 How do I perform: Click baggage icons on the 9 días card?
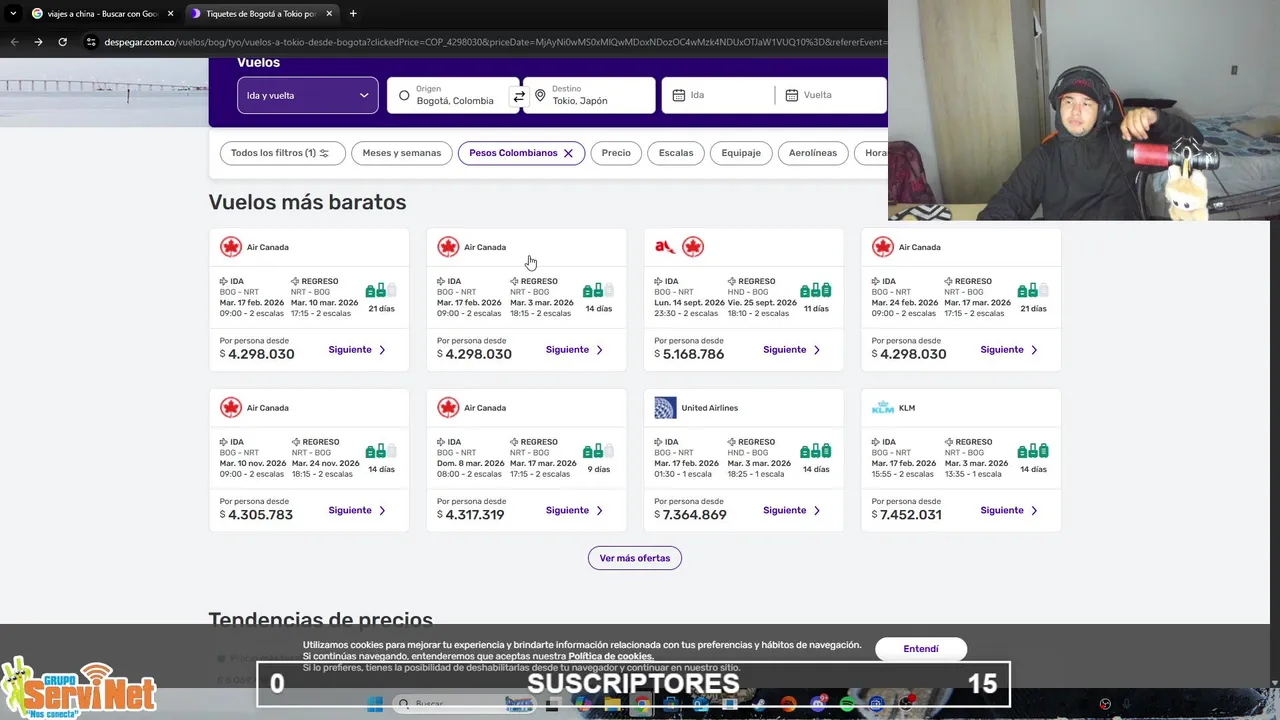click(x=599, y=451)
